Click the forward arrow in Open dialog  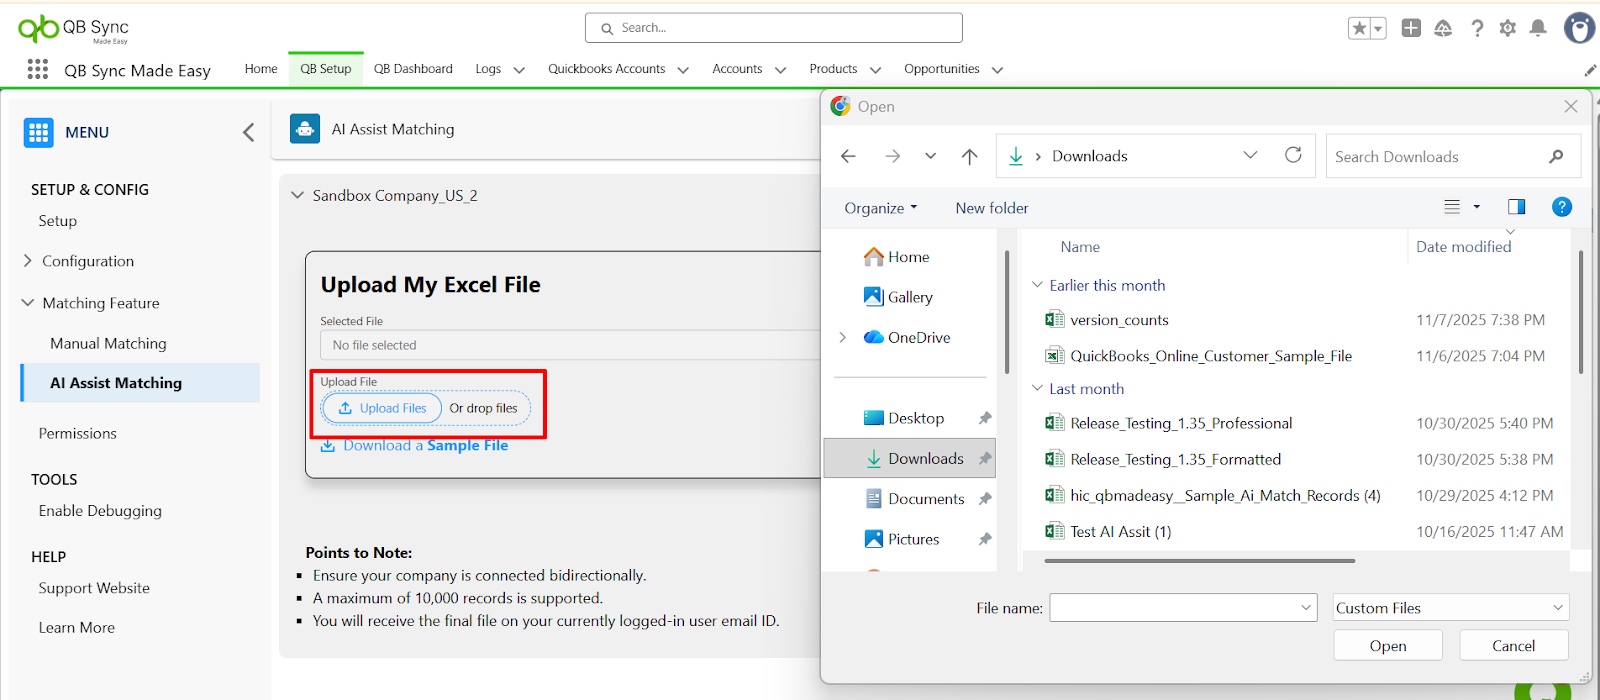click(892, 156)
